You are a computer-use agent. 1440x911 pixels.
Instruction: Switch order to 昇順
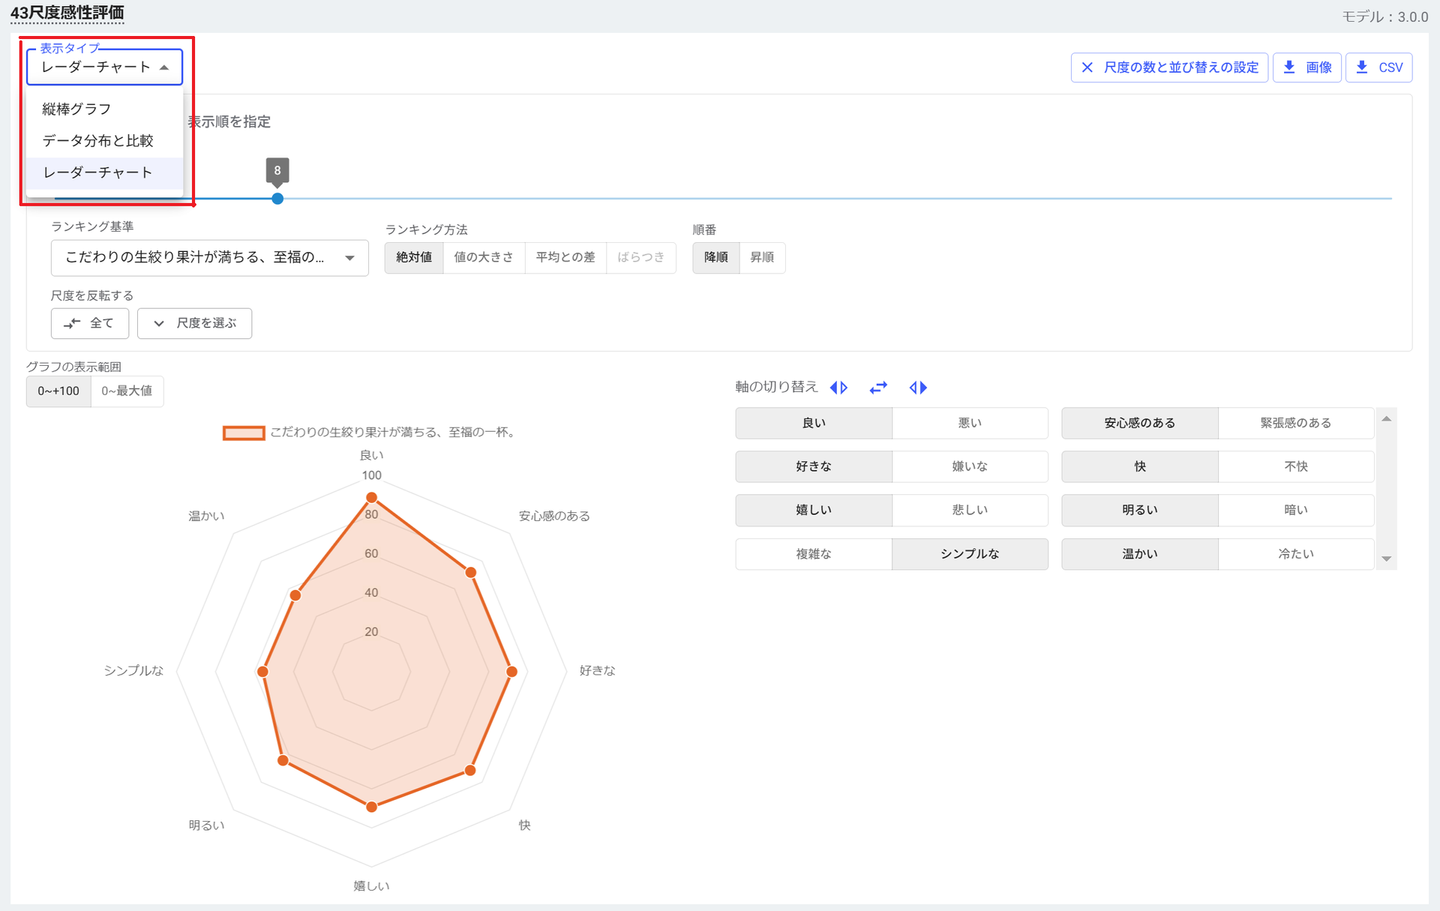click(x=762, y=257)
